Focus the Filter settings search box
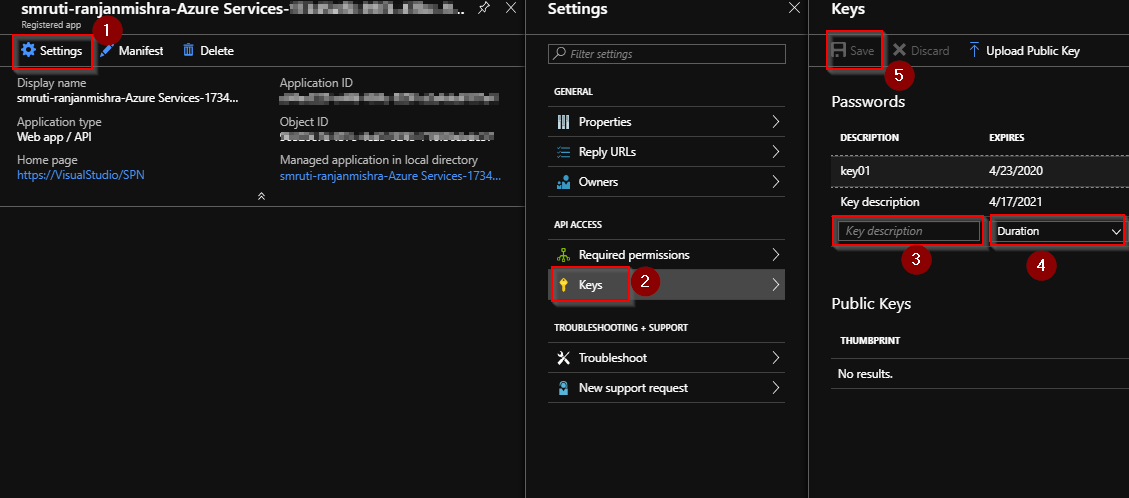Image resolution: width=1129 pixels, height=498 pixels. 667,54
